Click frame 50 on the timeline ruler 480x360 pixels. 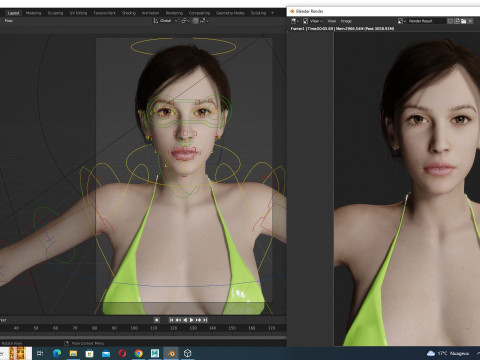[36, 328]
